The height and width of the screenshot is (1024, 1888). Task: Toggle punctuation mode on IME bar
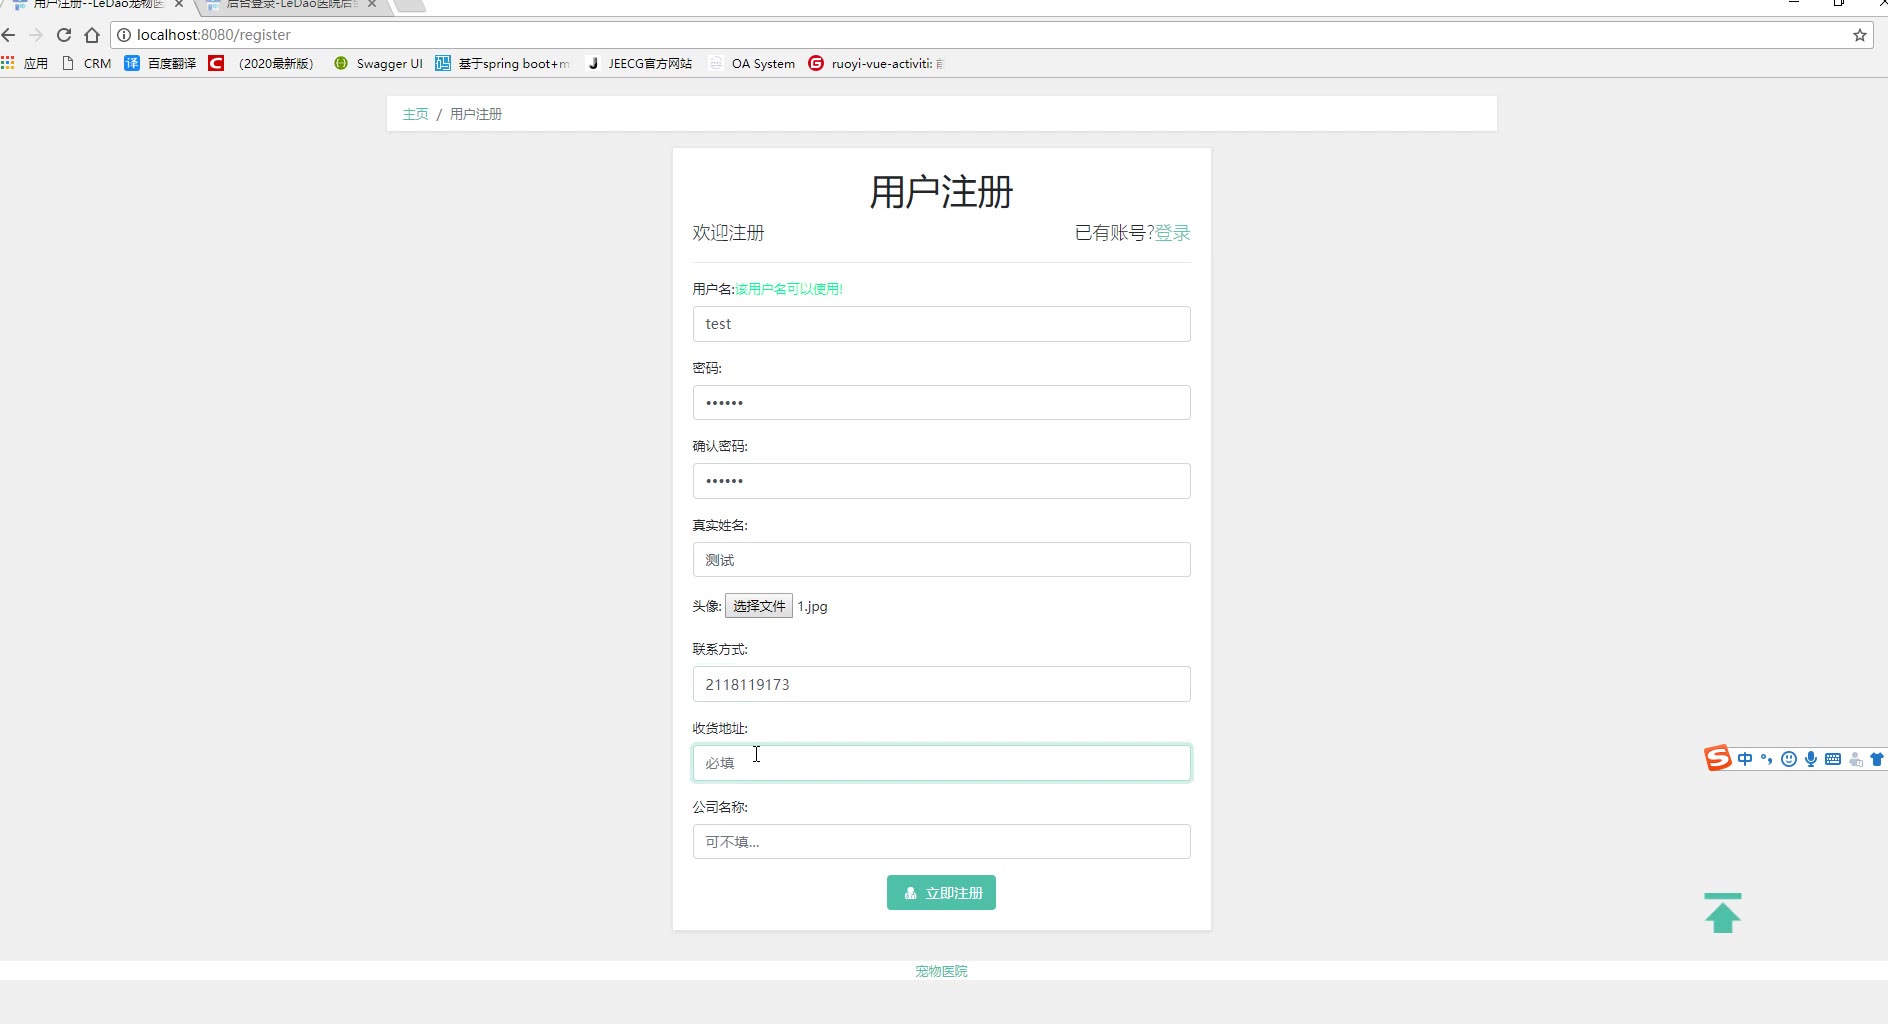pos(1767,759)
